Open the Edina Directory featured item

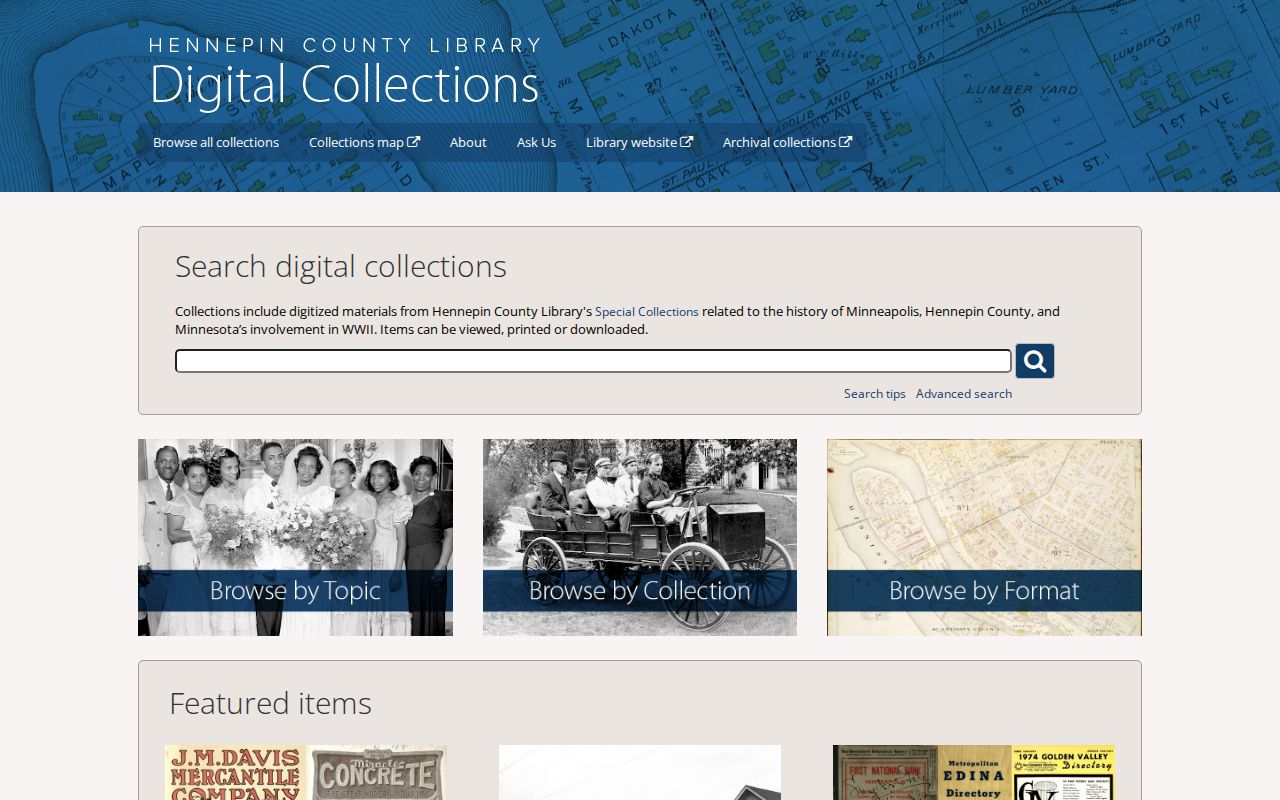click(974, 772)
